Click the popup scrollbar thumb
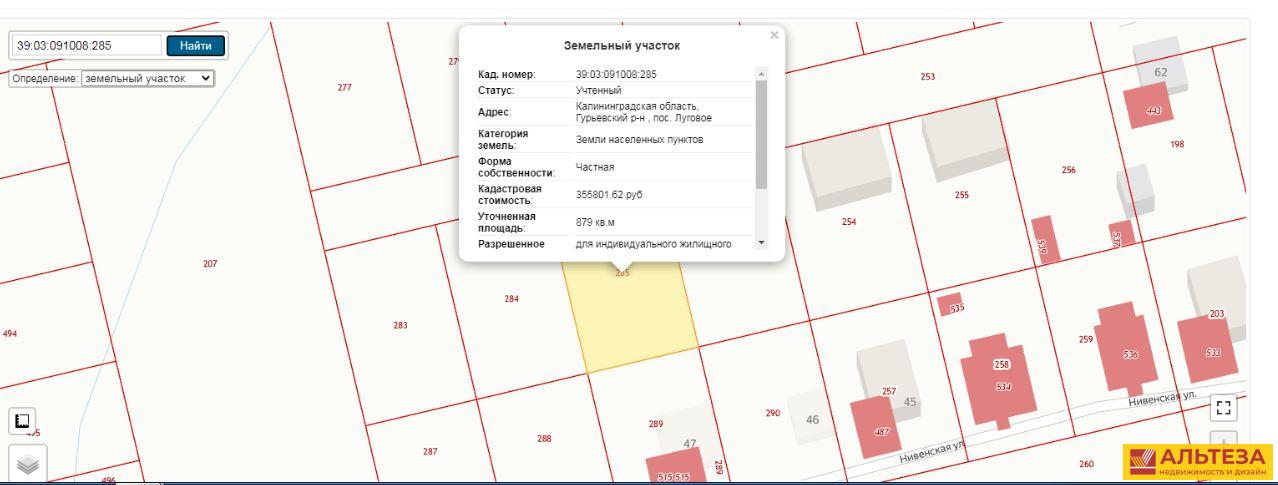Viewport: 1278px width, 485px height. click(761, 134)
